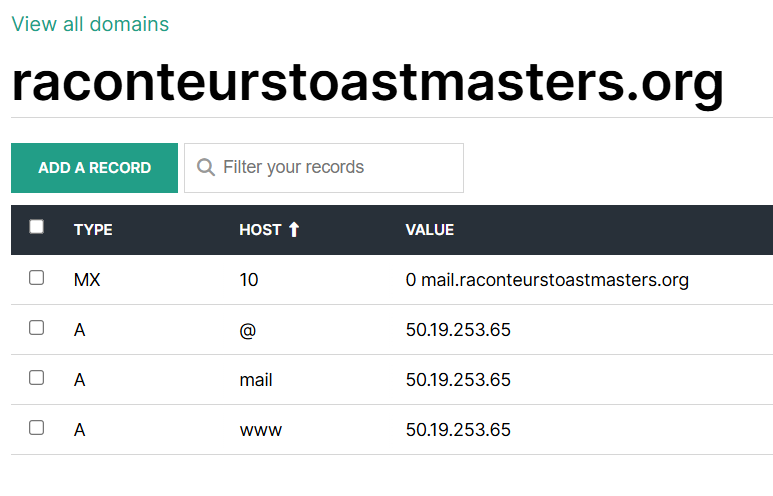Click the mail host entry
The width and height of the screenshot is (773, 496).
click(256, 380)
